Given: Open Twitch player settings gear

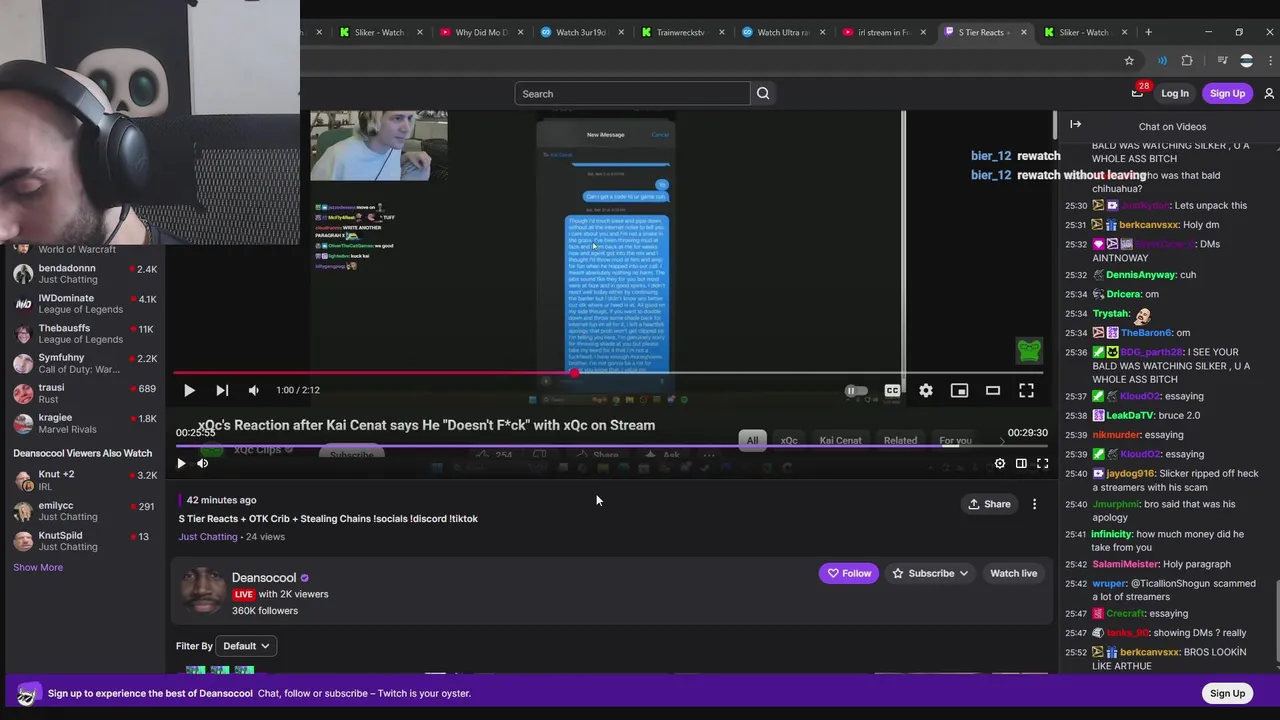Looking at the screenshot, I should click(999, 463).
